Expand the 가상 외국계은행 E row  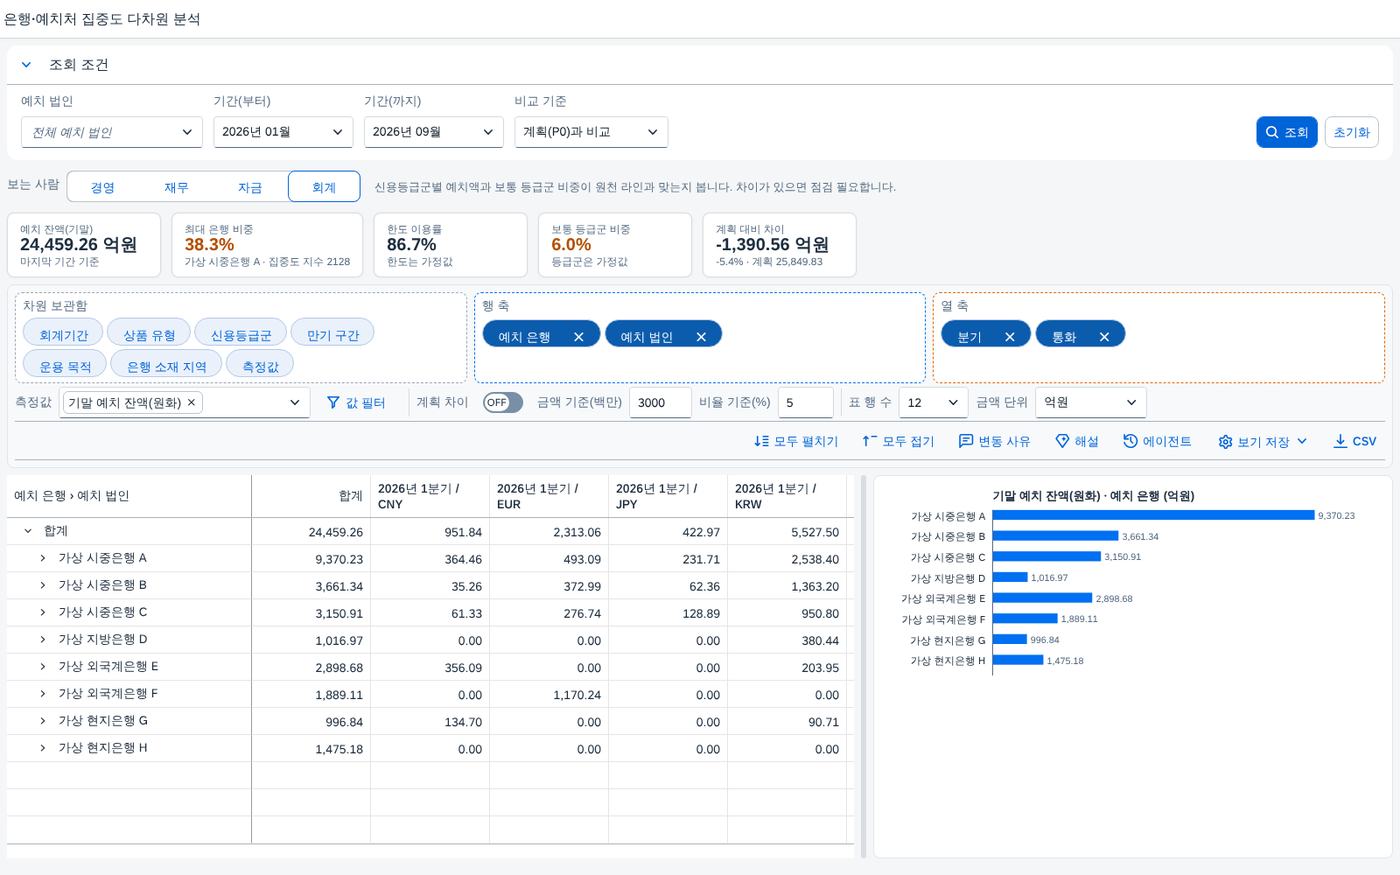click(x=43, y=667)
